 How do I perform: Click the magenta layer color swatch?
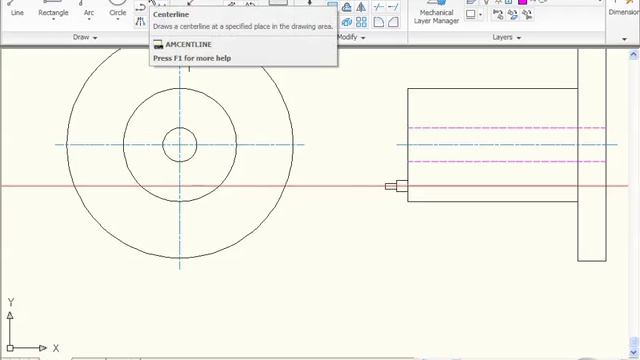[x=522, y=2]
